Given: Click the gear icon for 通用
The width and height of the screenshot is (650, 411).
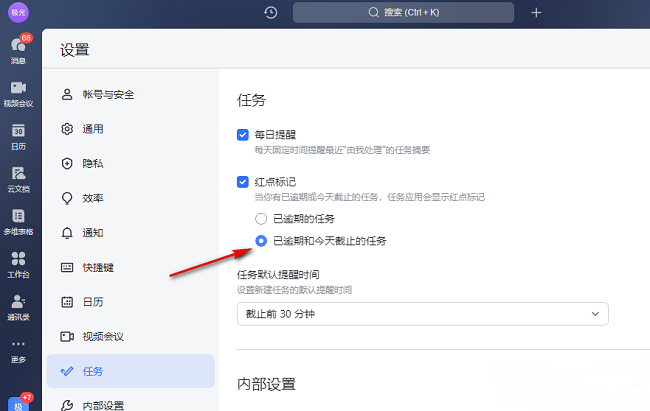Looking at the screenshot, I should 67,129.
